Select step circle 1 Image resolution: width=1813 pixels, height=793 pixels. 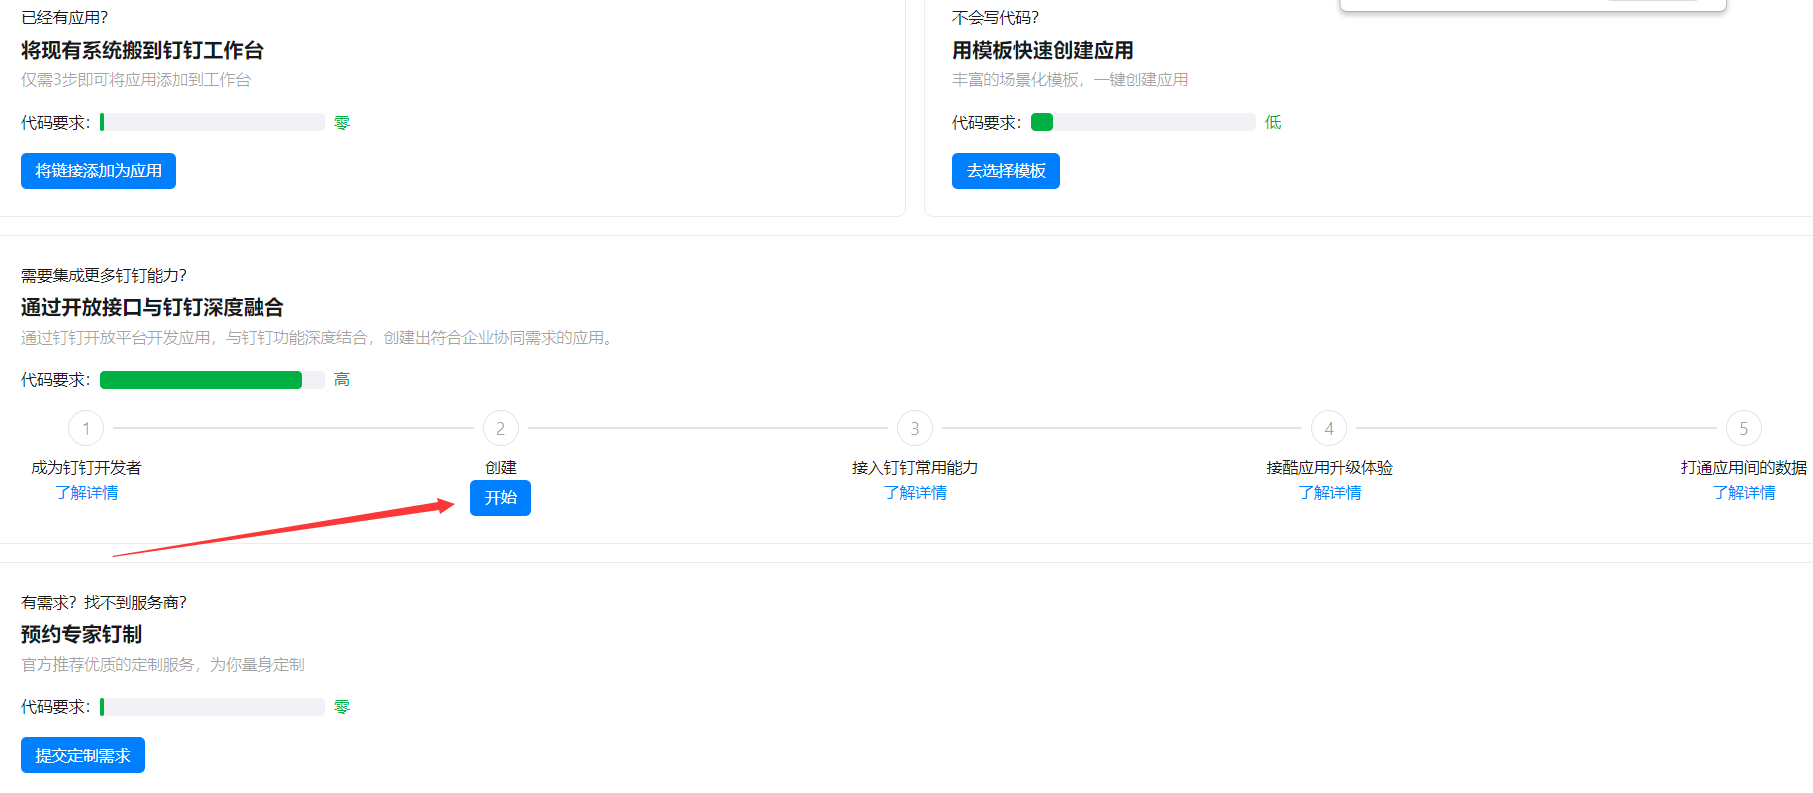pyautogui.click(x=86, y=428)
